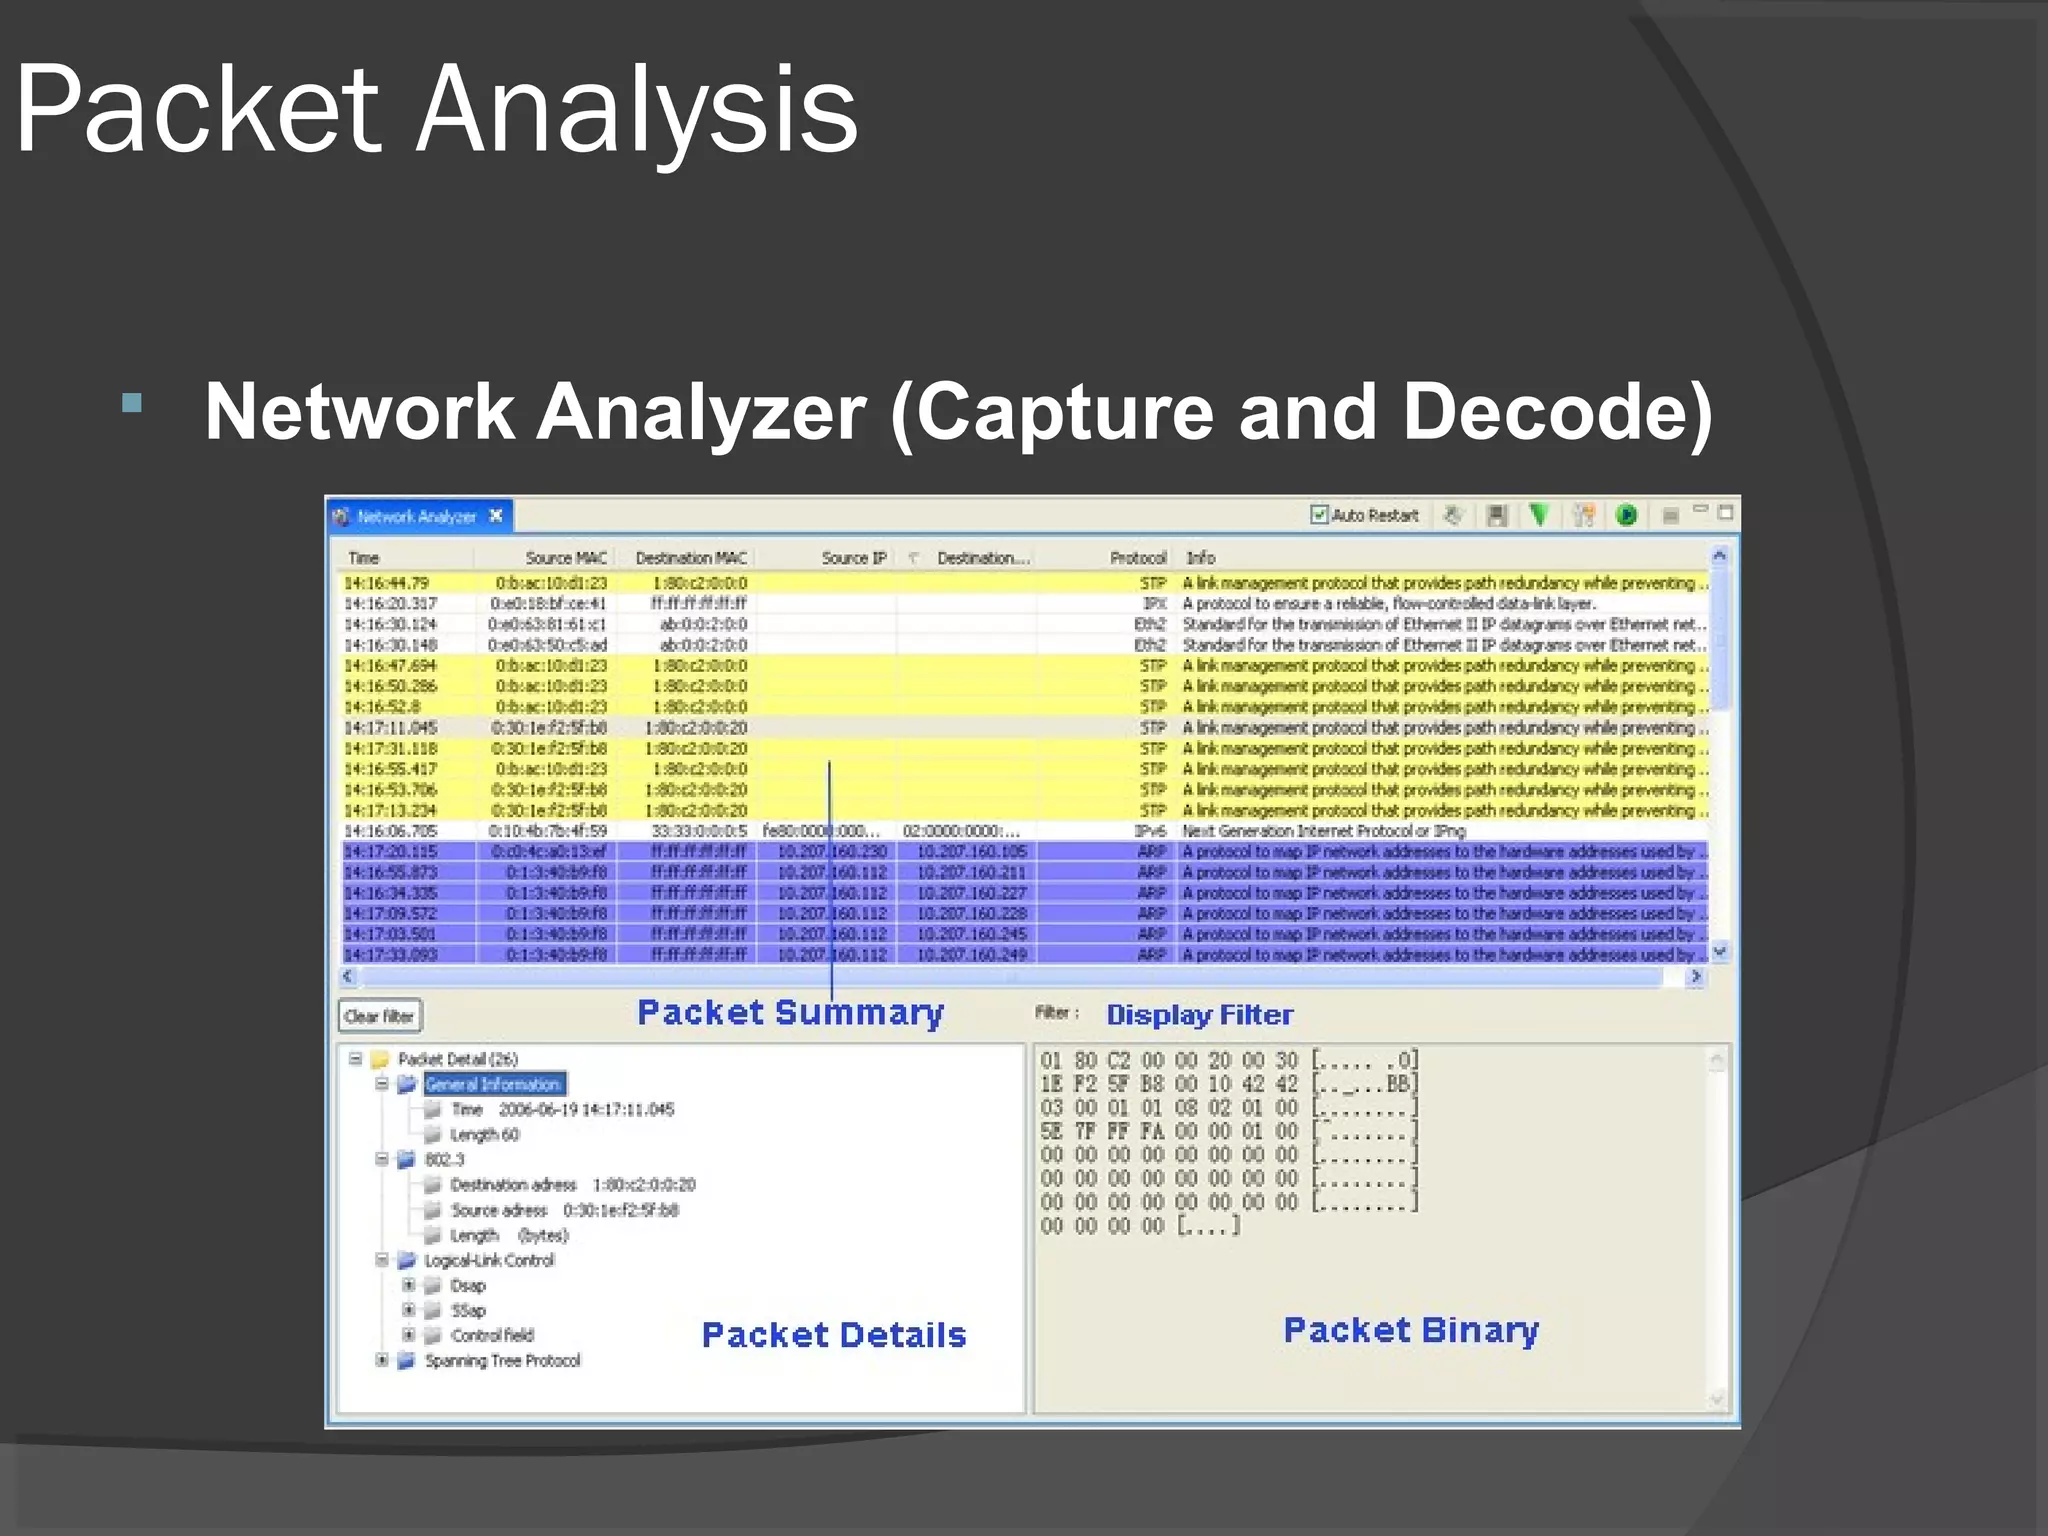
Task: Expand the SSap tree node
Action: [x=408, y=1310]
